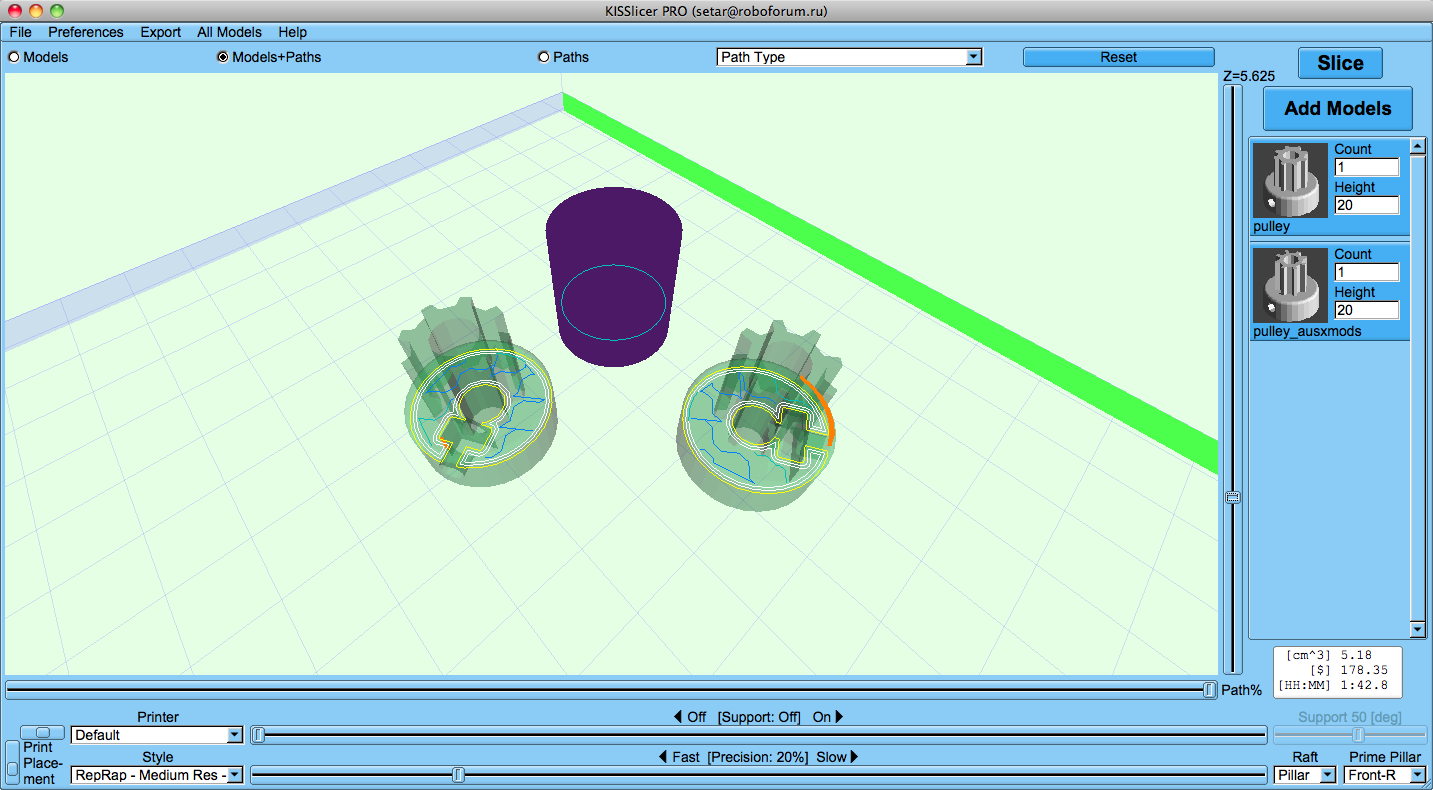Select the pulley_ausxmods model thumbnail
The image size is (1433, 790).
coord(1290,286)
